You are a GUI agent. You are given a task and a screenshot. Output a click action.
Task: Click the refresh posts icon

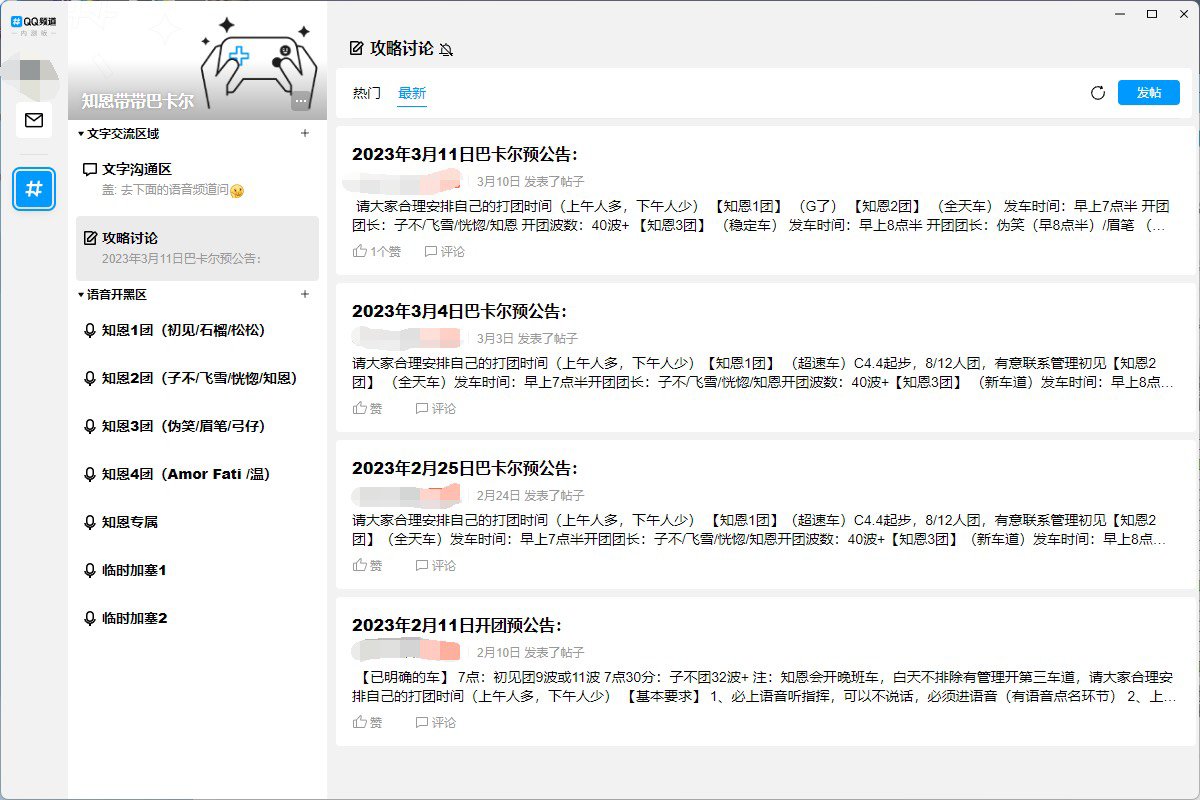click(x=1097, y=93)
